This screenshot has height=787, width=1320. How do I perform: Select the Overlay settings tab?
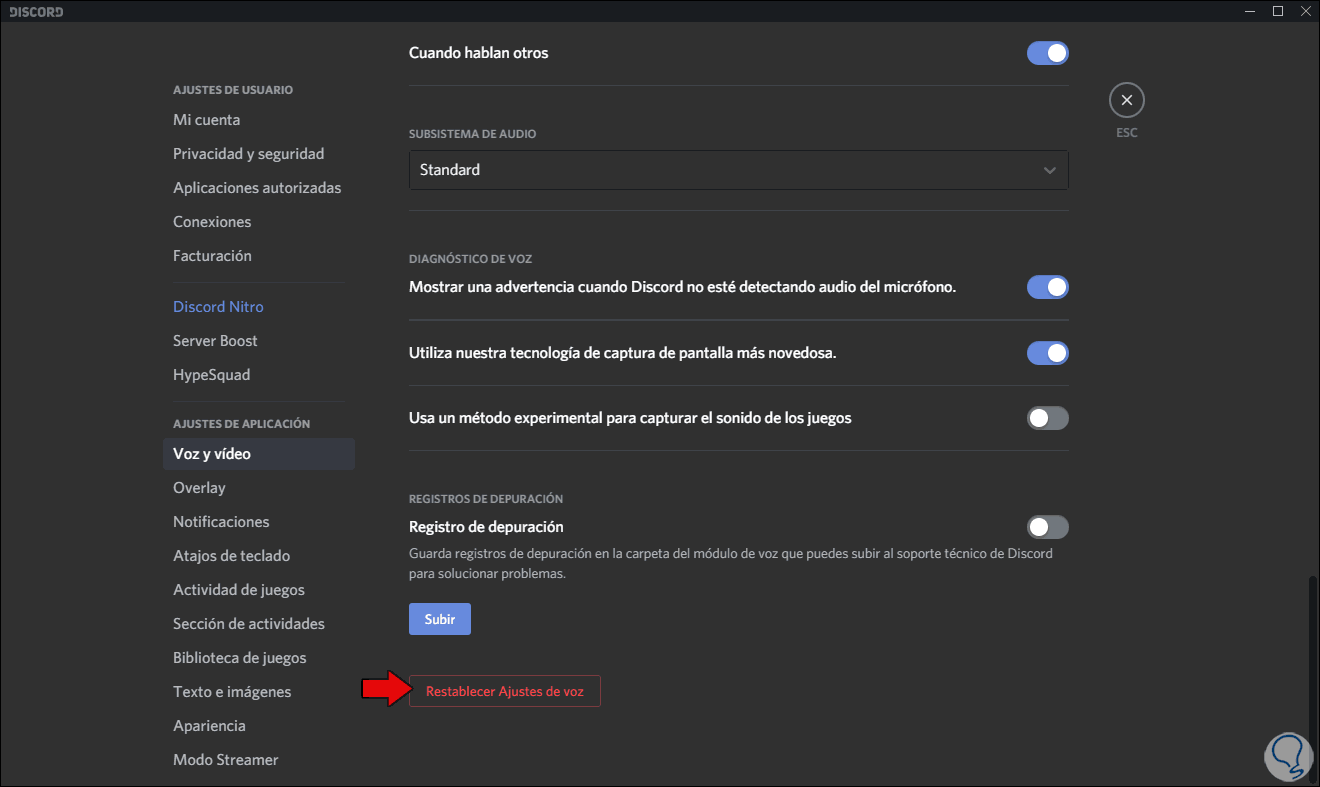pyautogui.click(x=199, y=488)
